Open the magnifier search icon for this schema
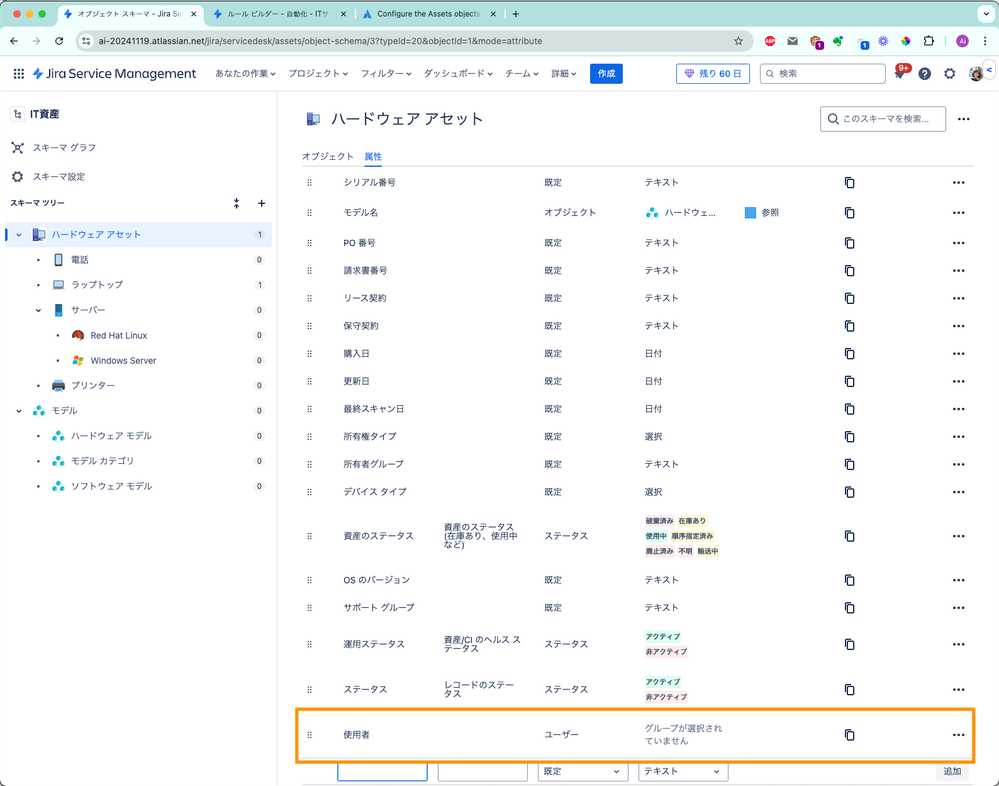 pyautogui.click(x=832, y=119)
